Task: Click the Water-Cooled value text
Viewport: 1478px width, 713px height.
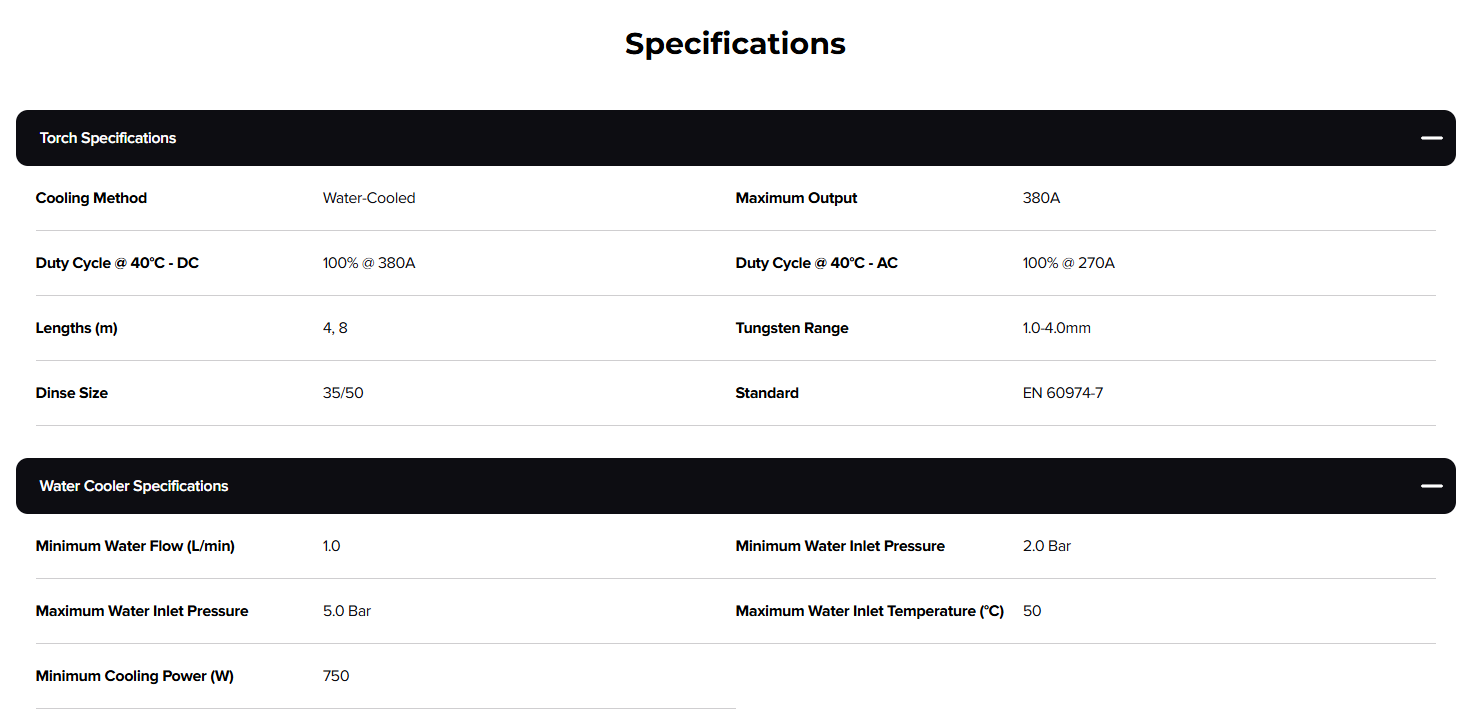Action: 369,198
